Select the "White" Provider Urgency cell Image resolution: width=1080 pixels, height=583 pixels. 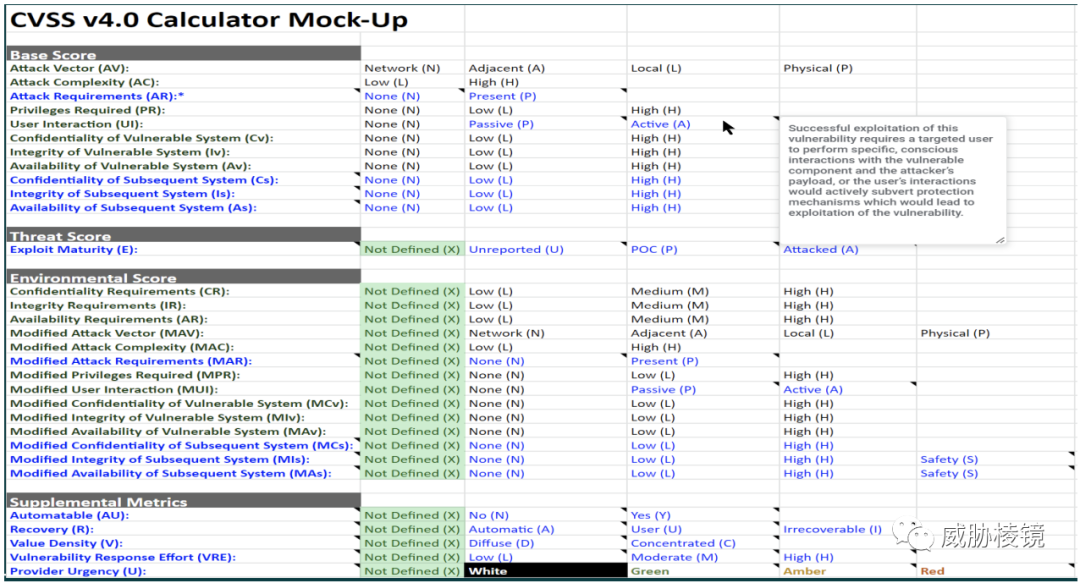tap(546, 571)
